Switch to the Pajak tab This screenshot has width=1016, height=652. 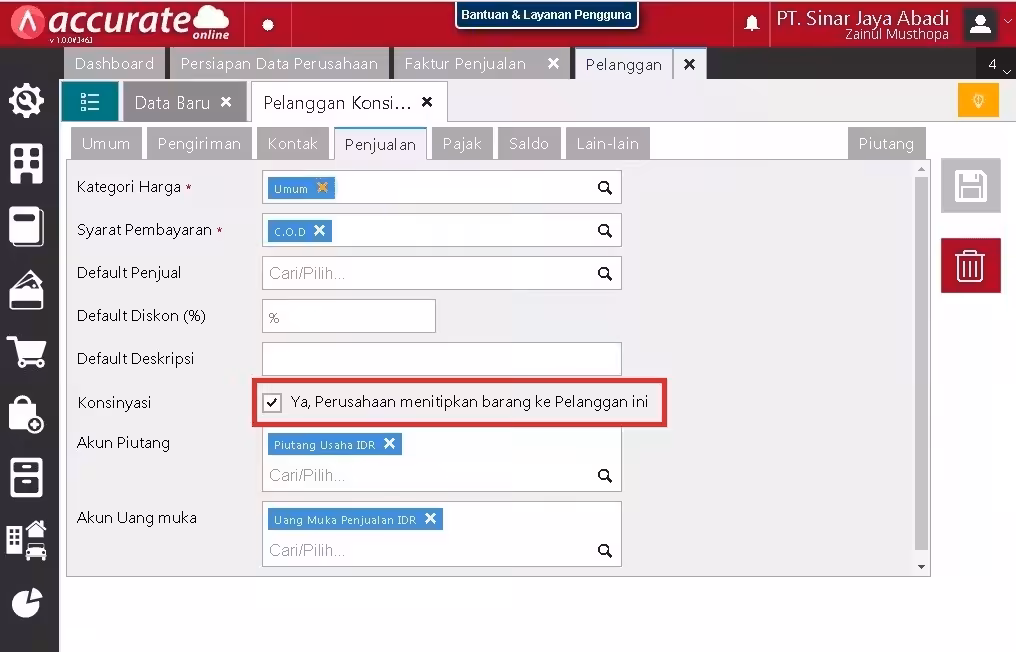pos(462,143)
